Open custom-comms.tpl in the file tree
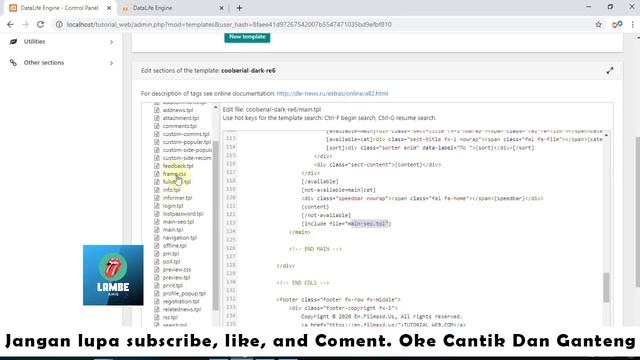 186,134
